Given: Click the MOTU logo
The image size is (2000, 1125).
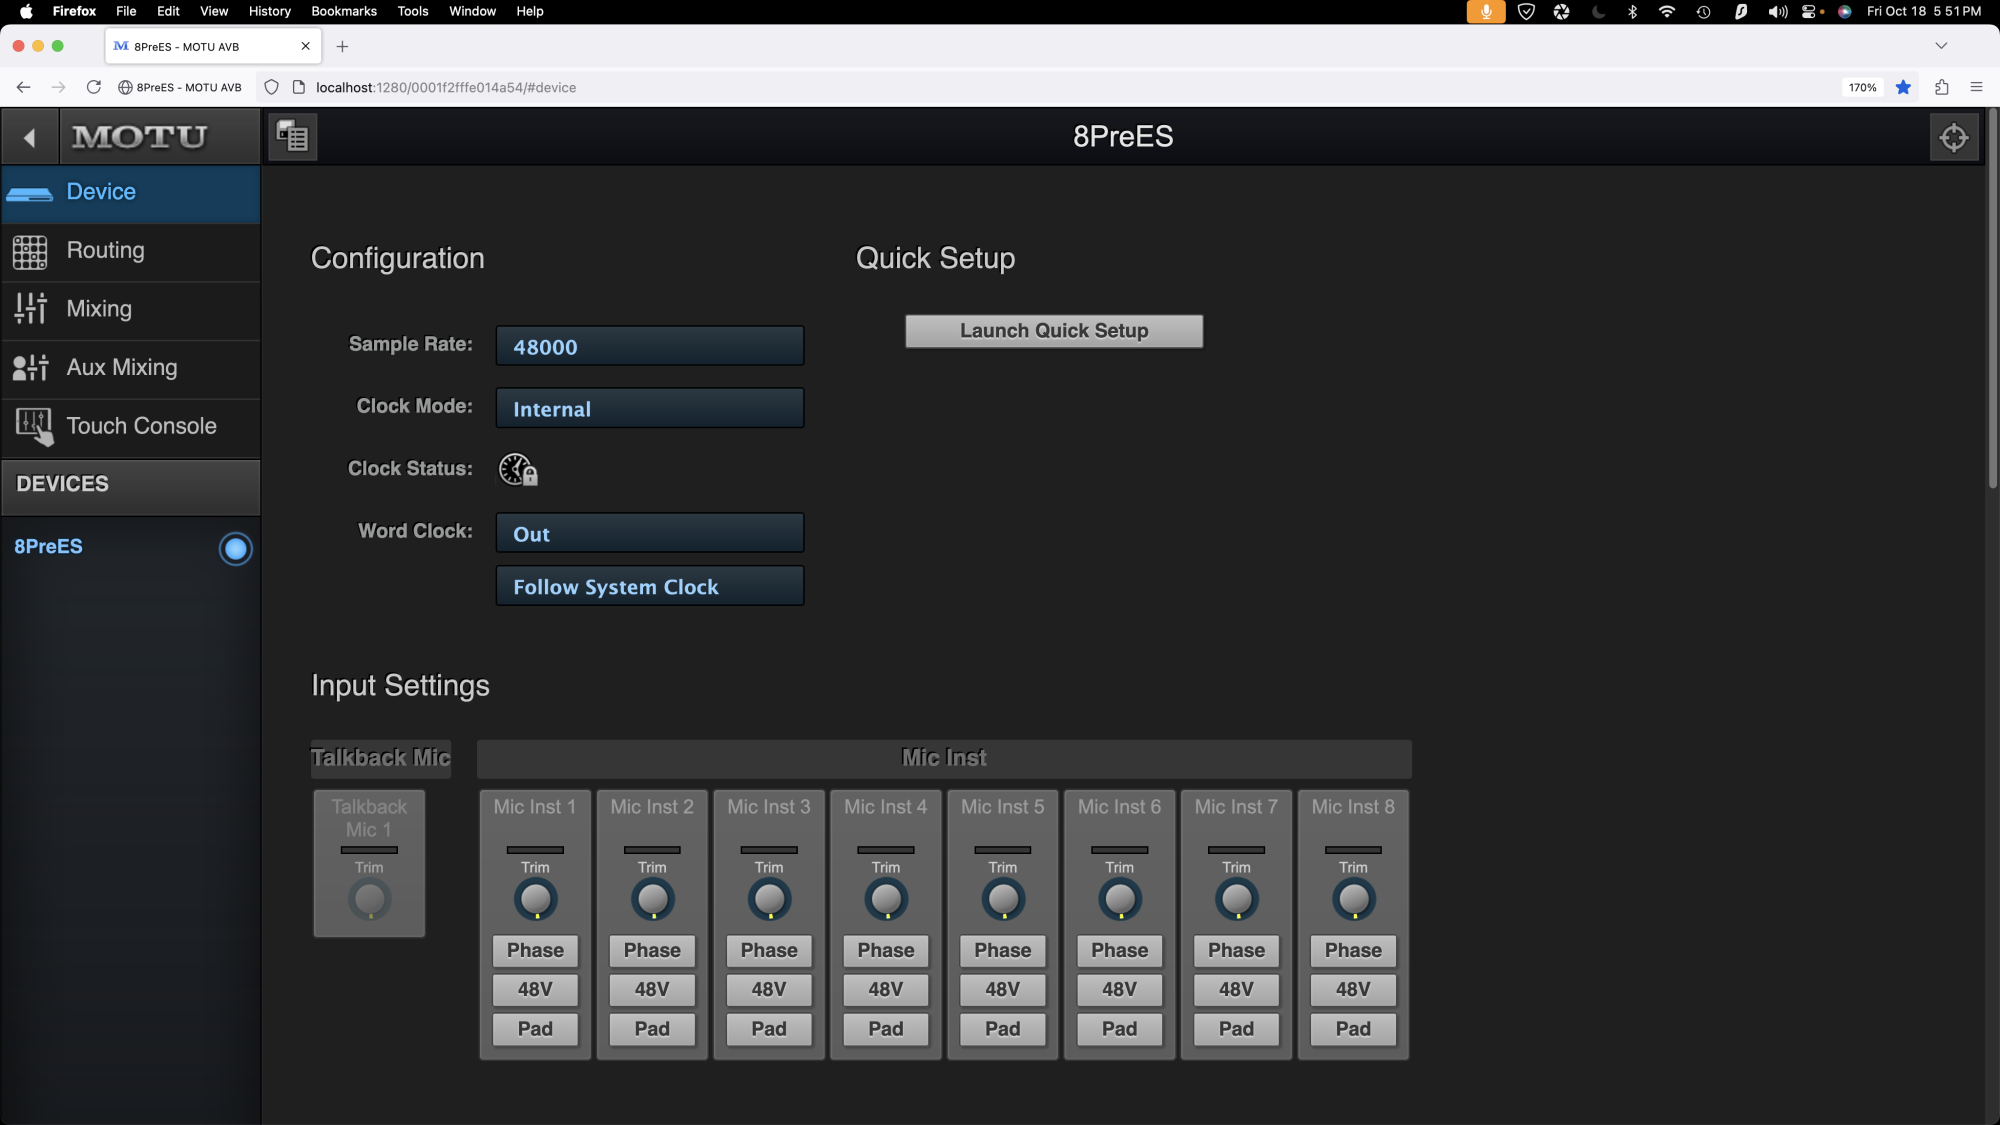Looking at the screenshot, I should click(x=140, y=137).
